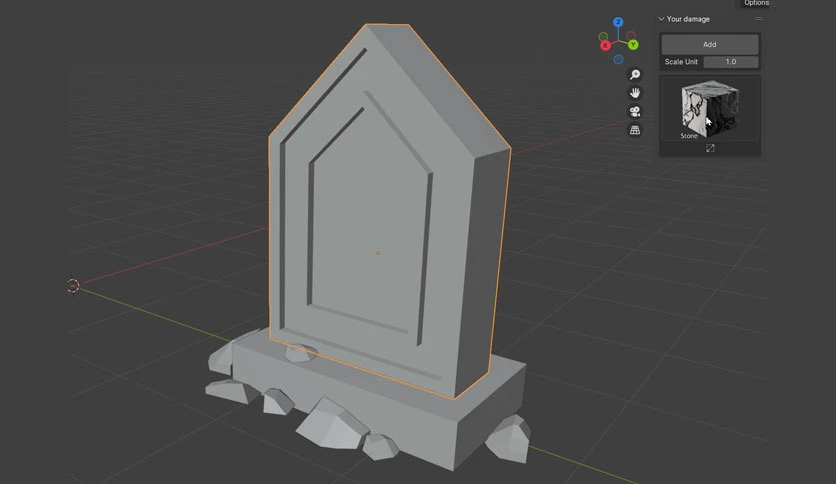Snap view to green Y axis

[633, 45]
